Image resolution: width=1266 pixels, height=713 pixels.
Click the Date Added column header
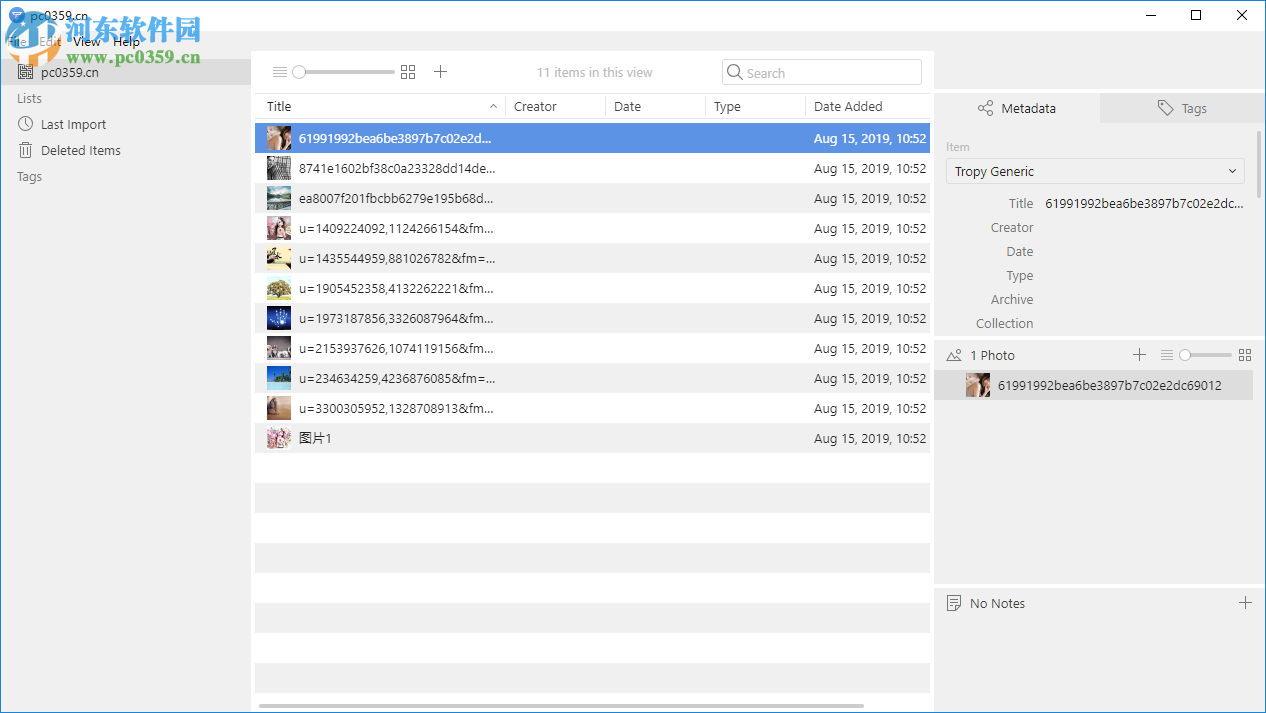pos(867,106)
